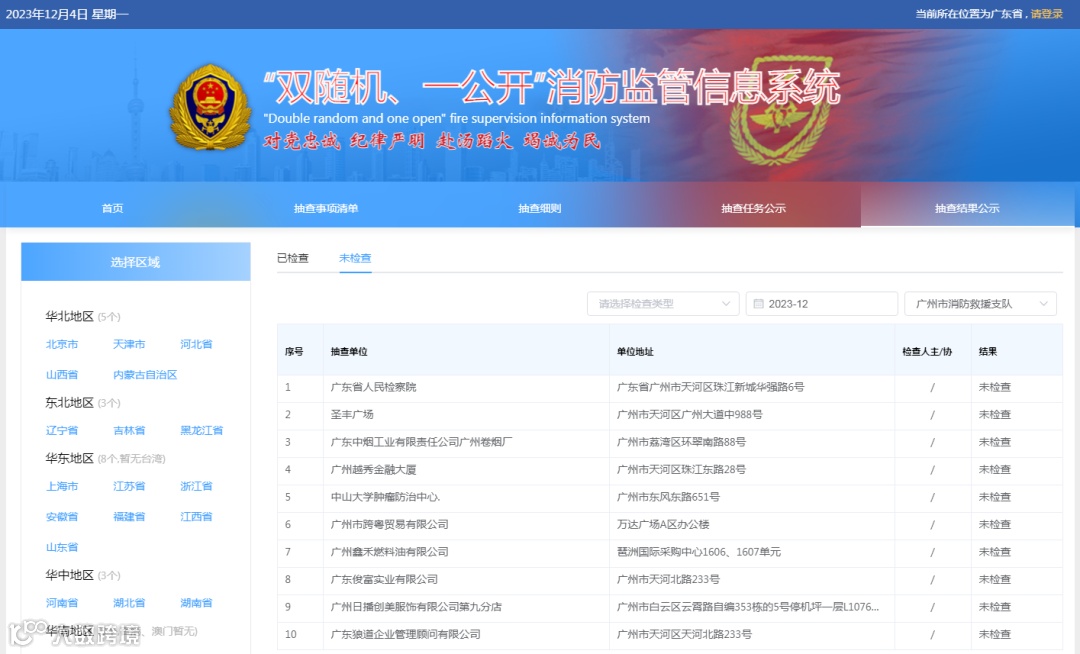1080x654 pixels.
Task: Open 抽查结果公示 navigation tab
Action: pos(967,208)
